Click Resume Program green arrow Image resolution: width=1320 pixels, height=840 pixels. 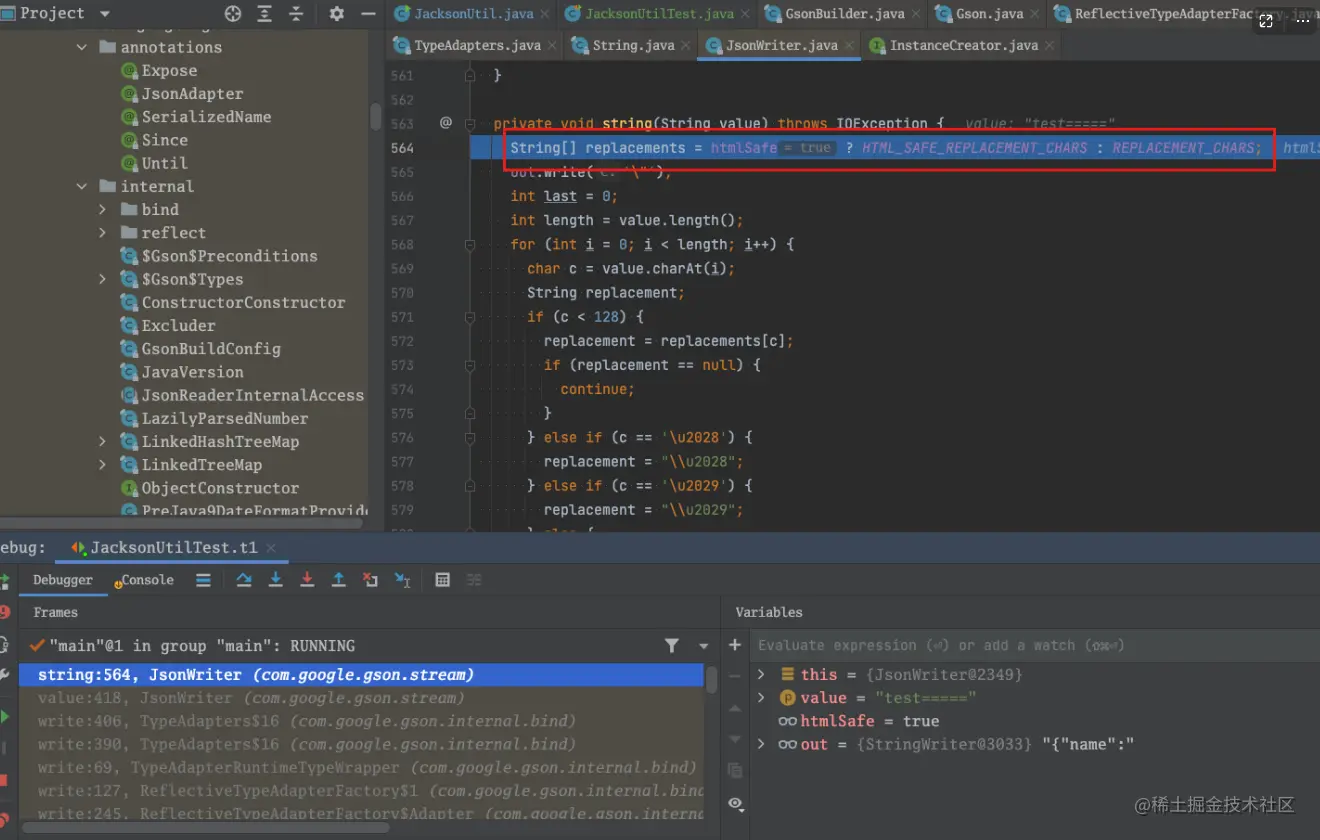pos(5,717)
